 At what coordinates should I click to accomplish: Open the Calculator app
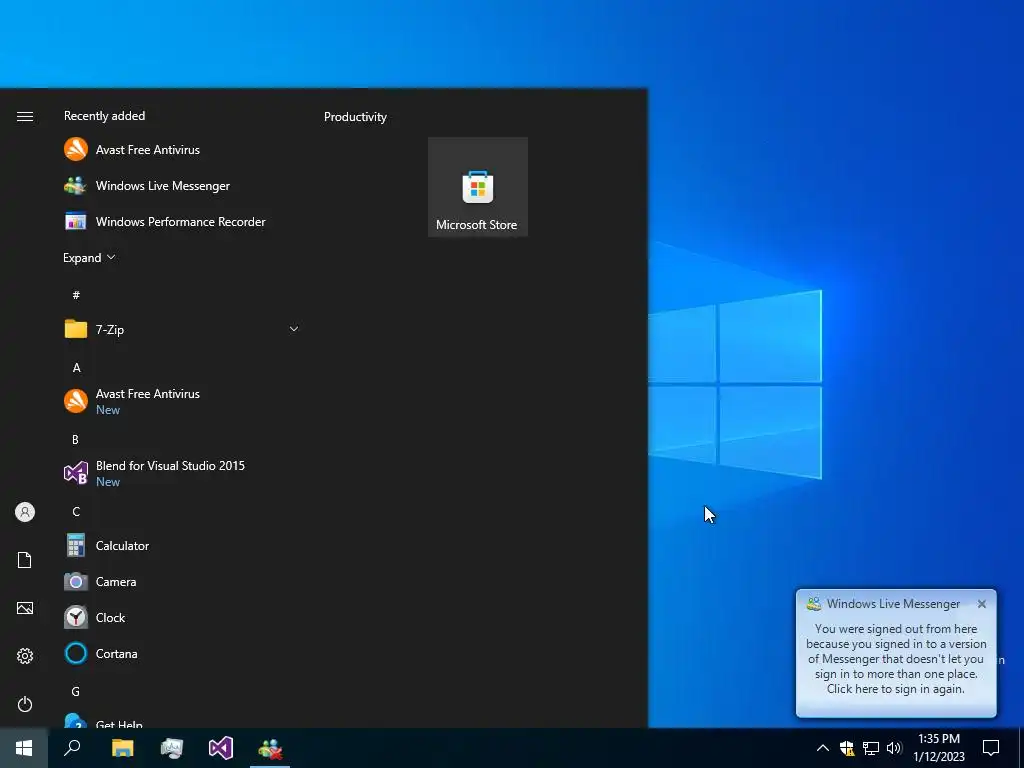point(180,545)
